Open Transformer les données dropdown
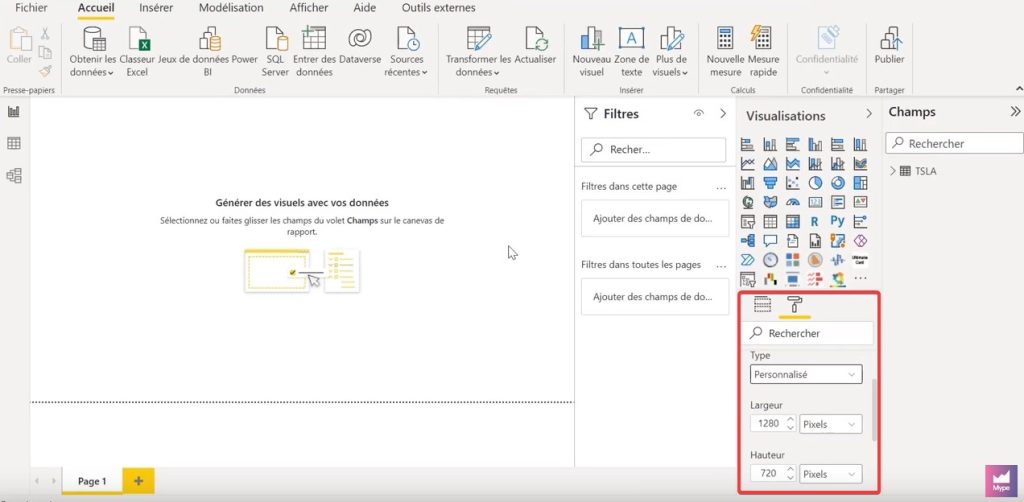Screen dimensions: 1024x502 pyautogui.click(x=478, y=53)
